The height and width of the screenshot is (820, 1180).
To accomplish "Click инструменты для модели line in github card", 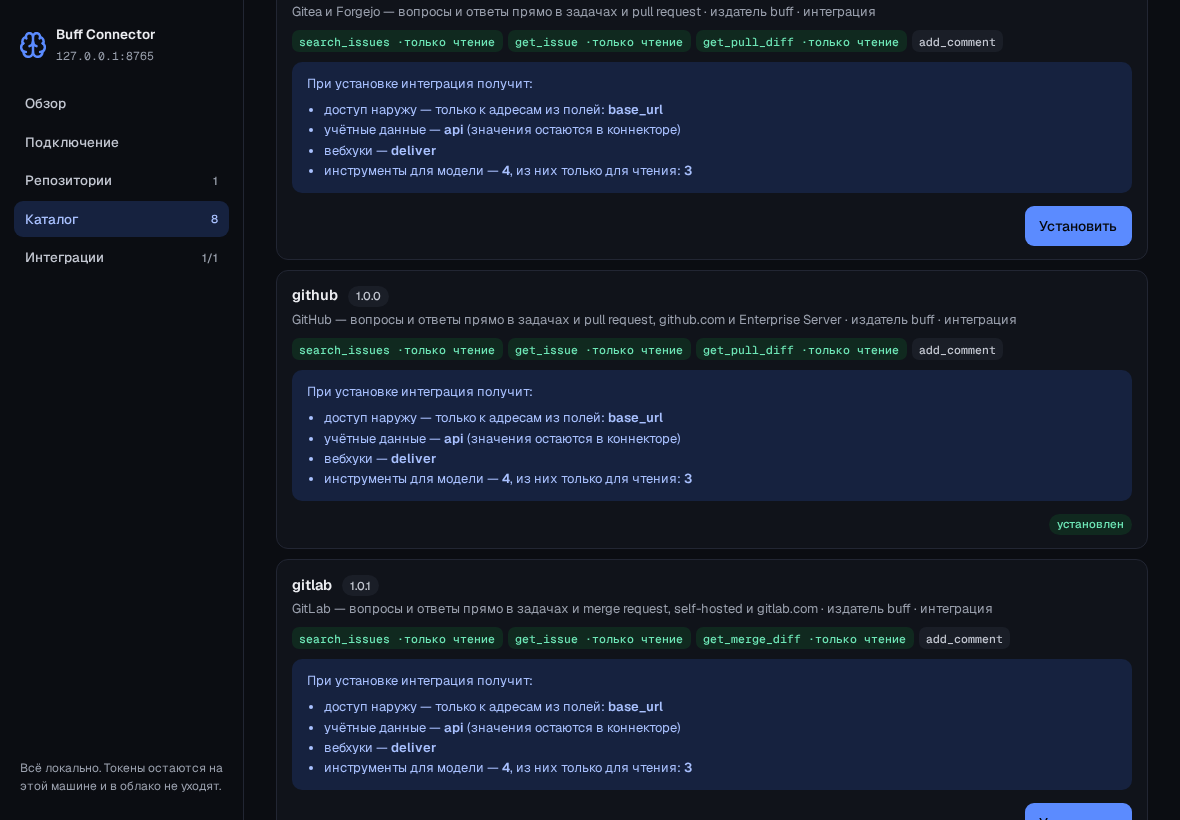I will pos(508,479).
